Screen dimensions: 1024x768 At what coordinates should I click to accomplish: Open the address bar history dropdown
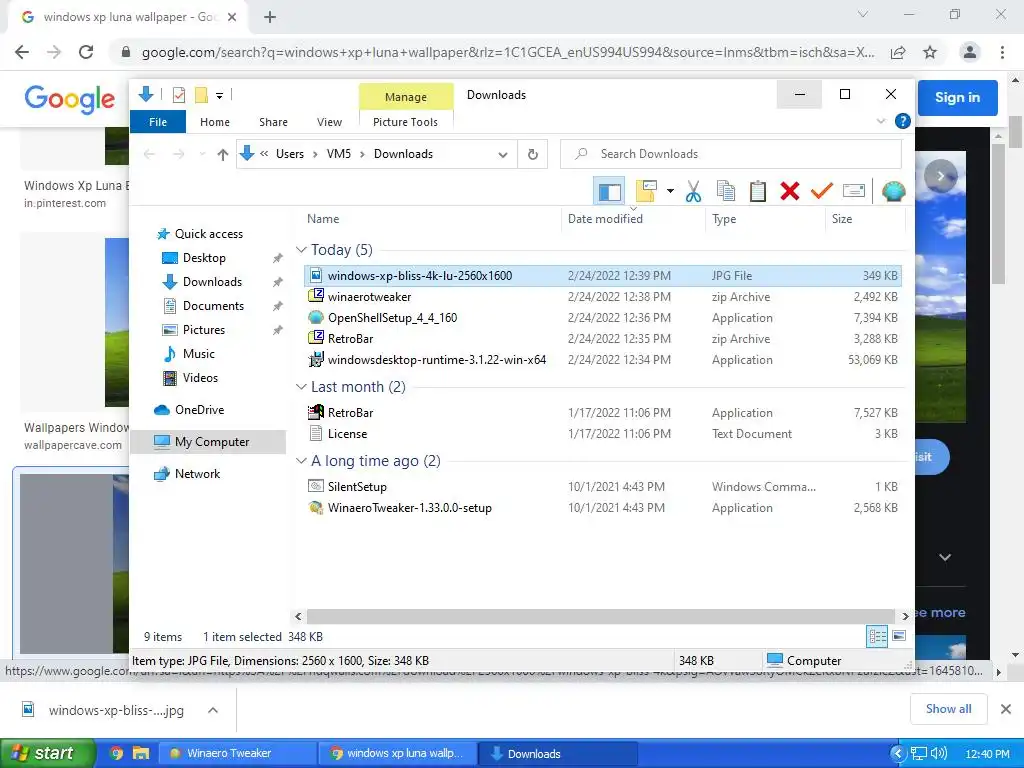503,155
